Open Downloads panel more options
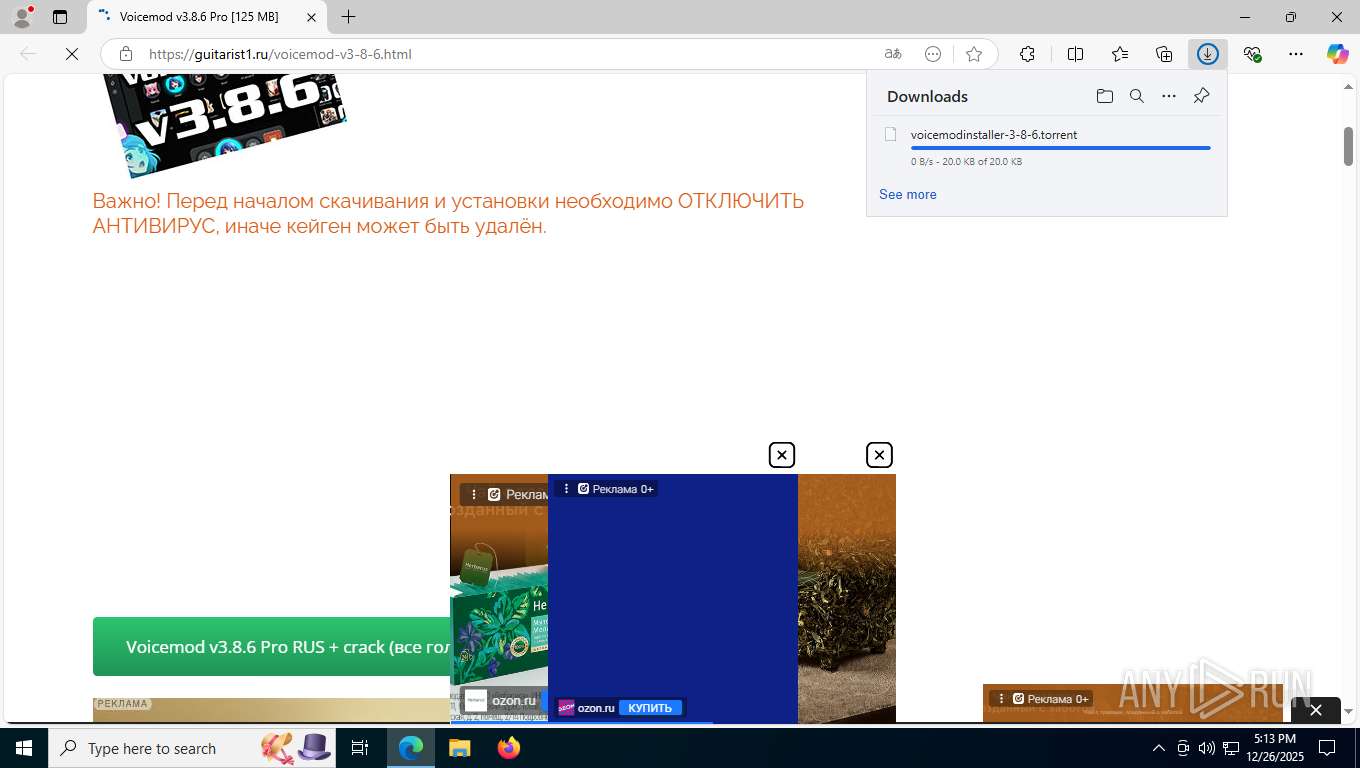The height and width of the screenshot is (768, 1360). pyautogui.click(x=1169, y=96)
